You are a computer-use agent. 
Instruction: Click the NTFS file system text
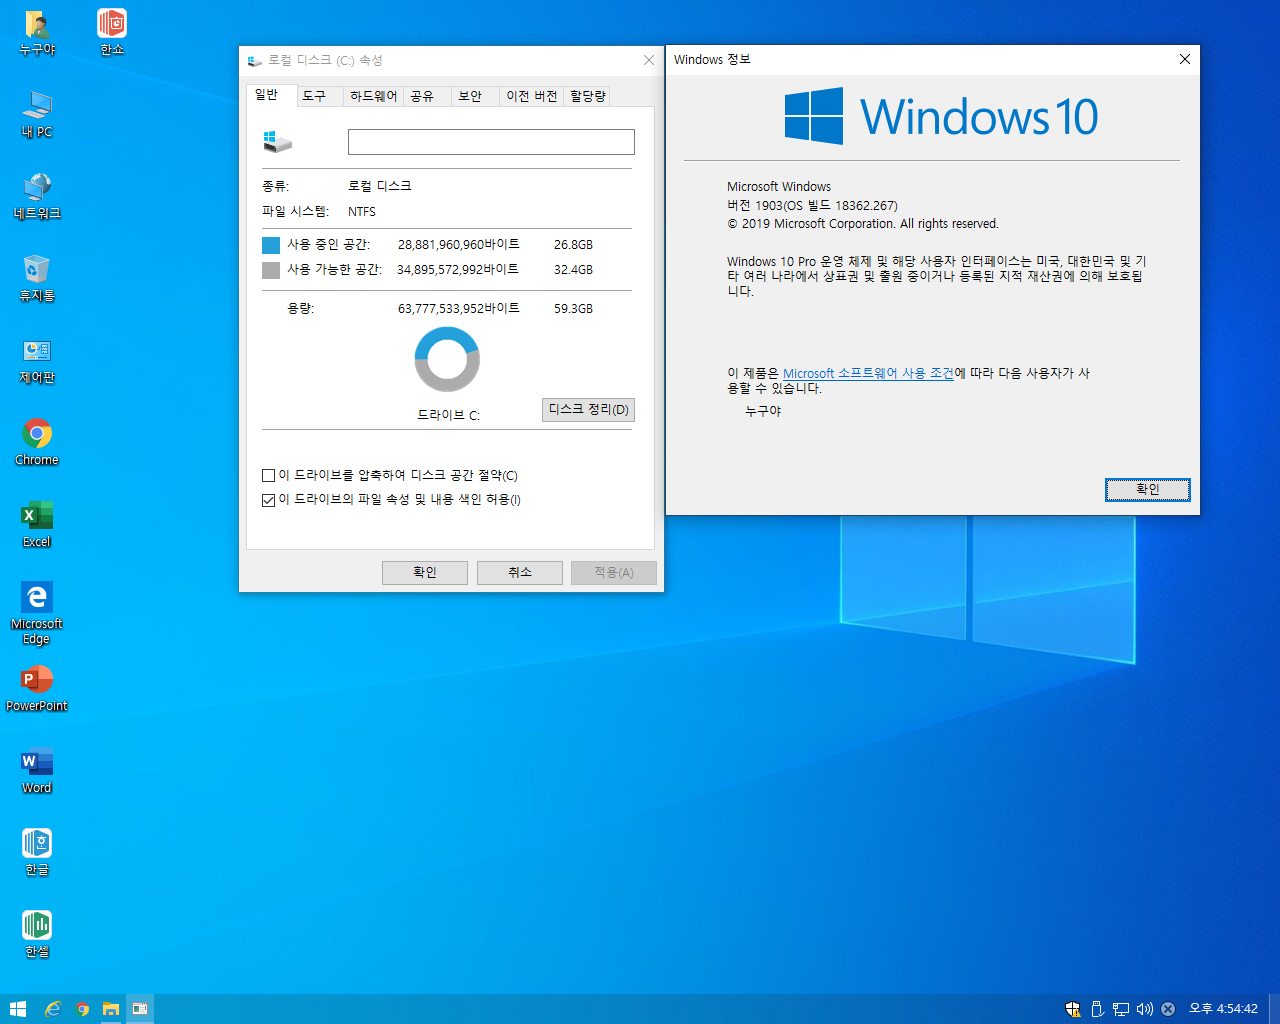[362, 212]
